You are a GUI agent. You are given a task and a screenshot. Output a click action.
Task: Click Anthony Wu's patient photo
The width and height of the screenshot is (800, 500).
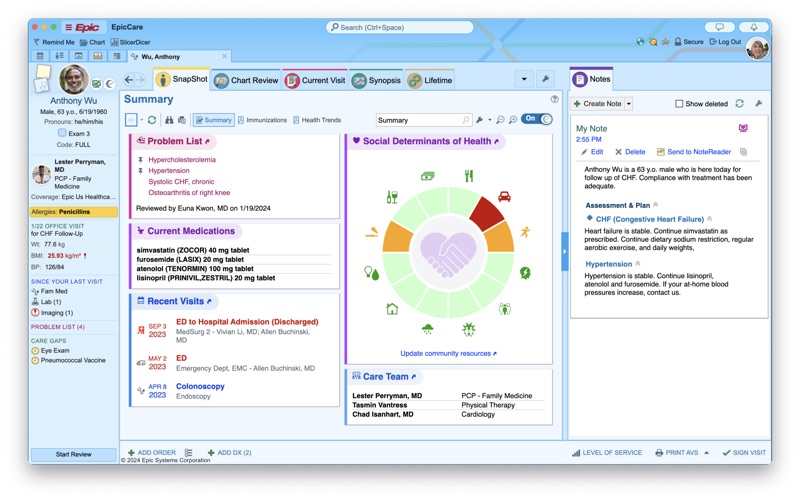coord(74,79)
